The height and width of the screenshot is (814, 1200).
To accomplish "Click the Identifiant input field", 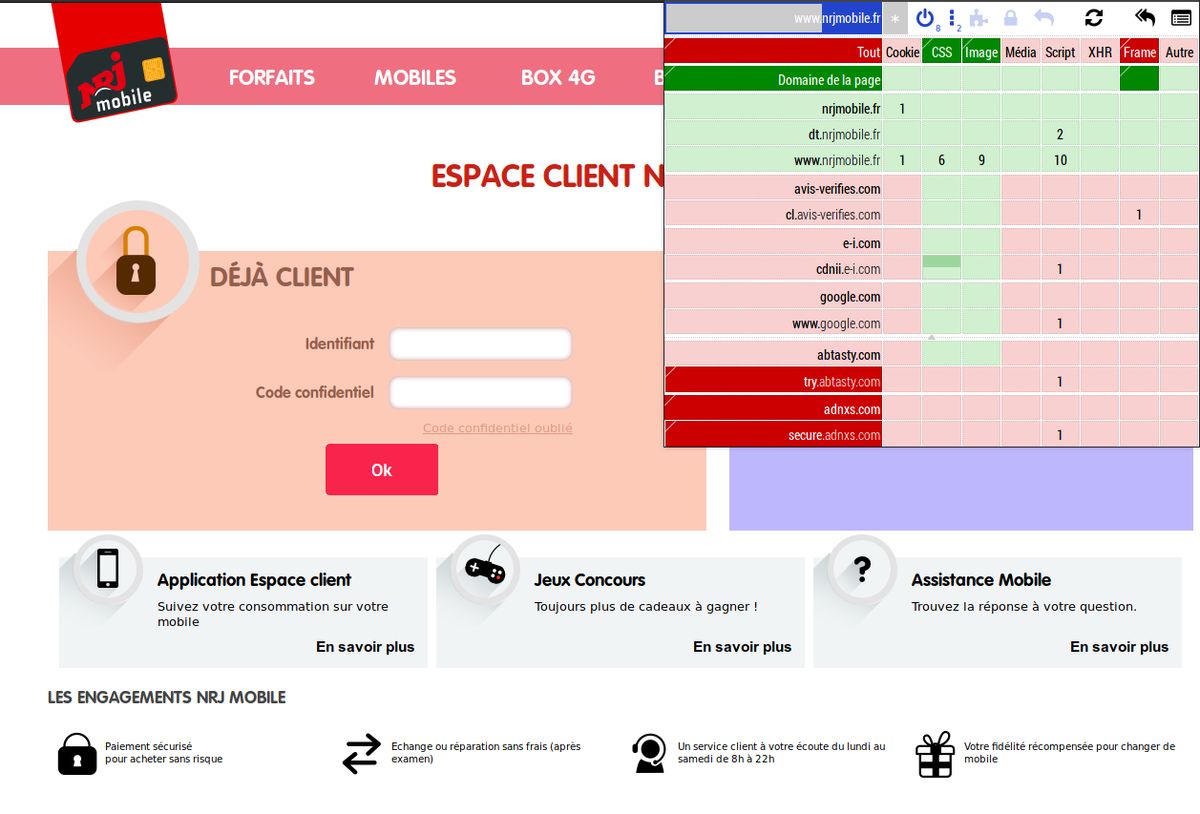I will pyautogui.click(x=480, y=344).
